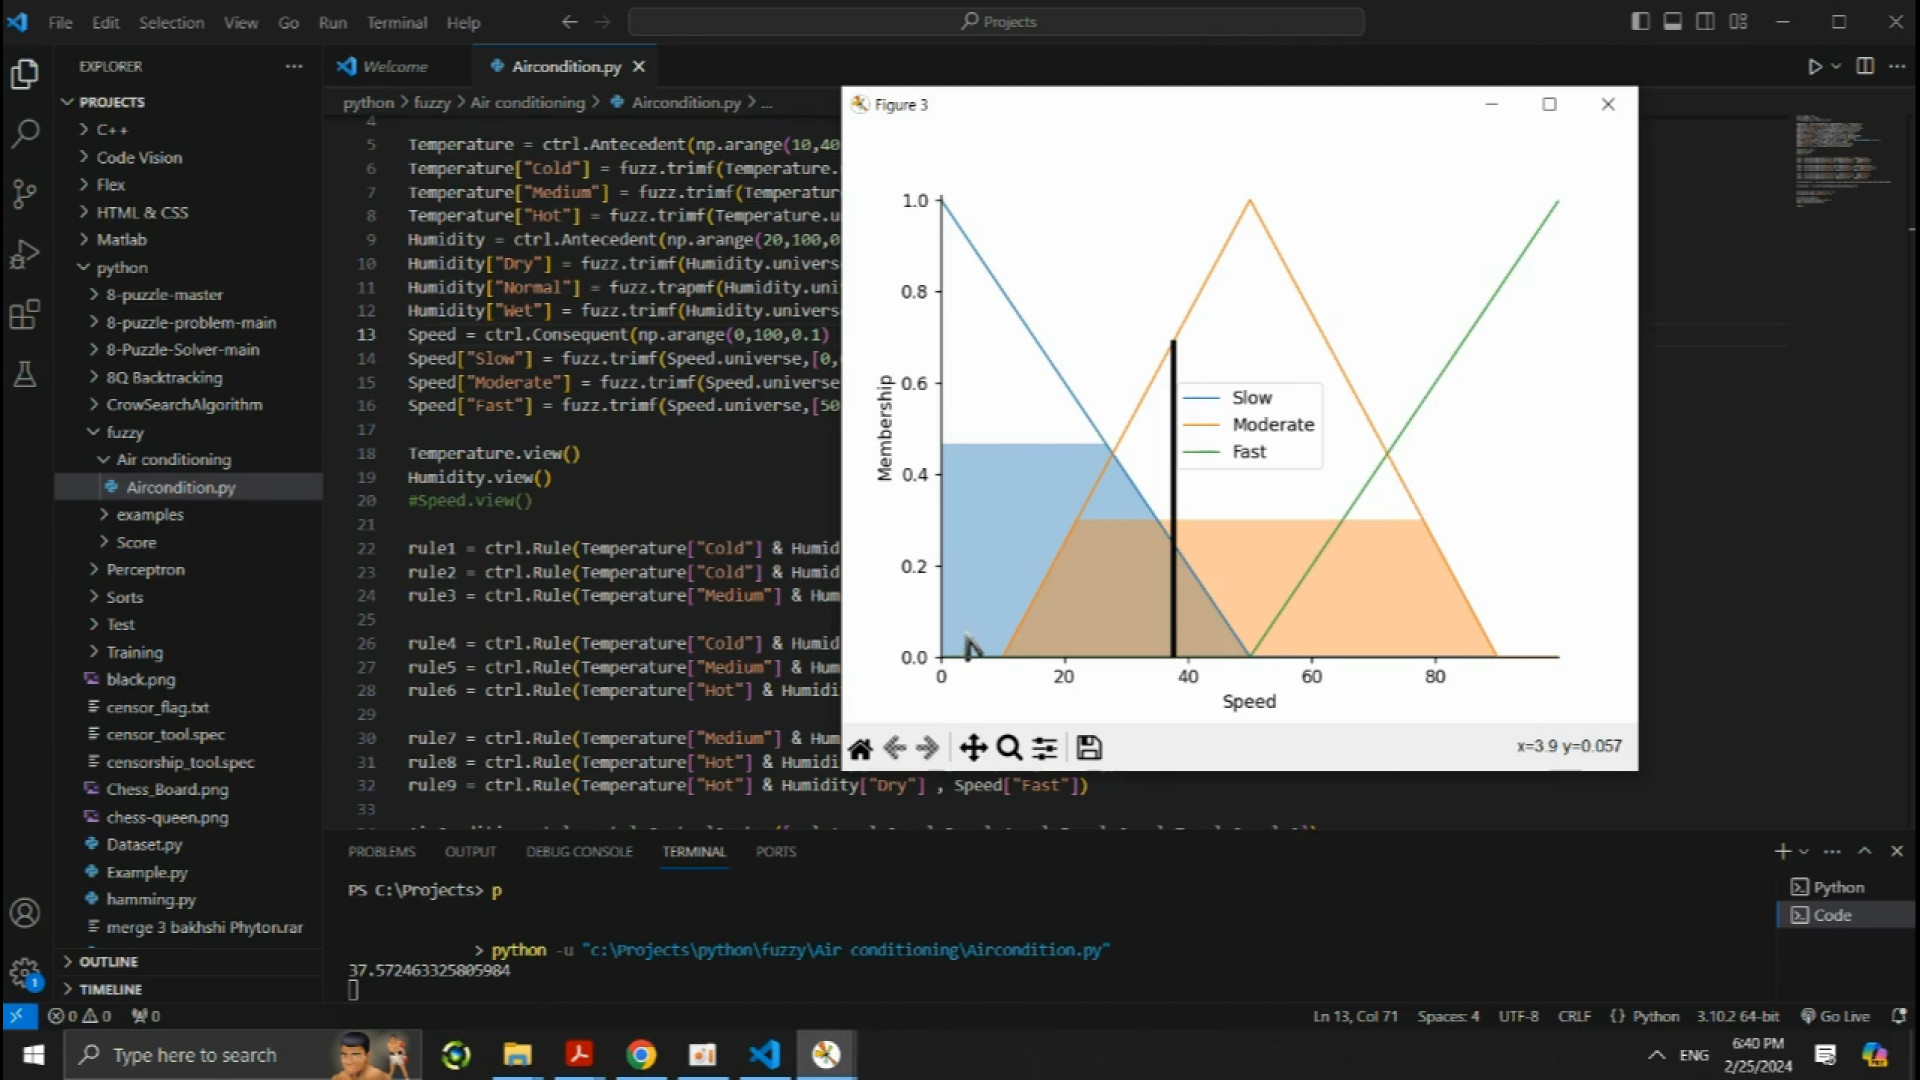Toggle the primary side bar layout icon
Screen dimensions: 1920x1080
pyautogui.click(x=1640, y=22)
